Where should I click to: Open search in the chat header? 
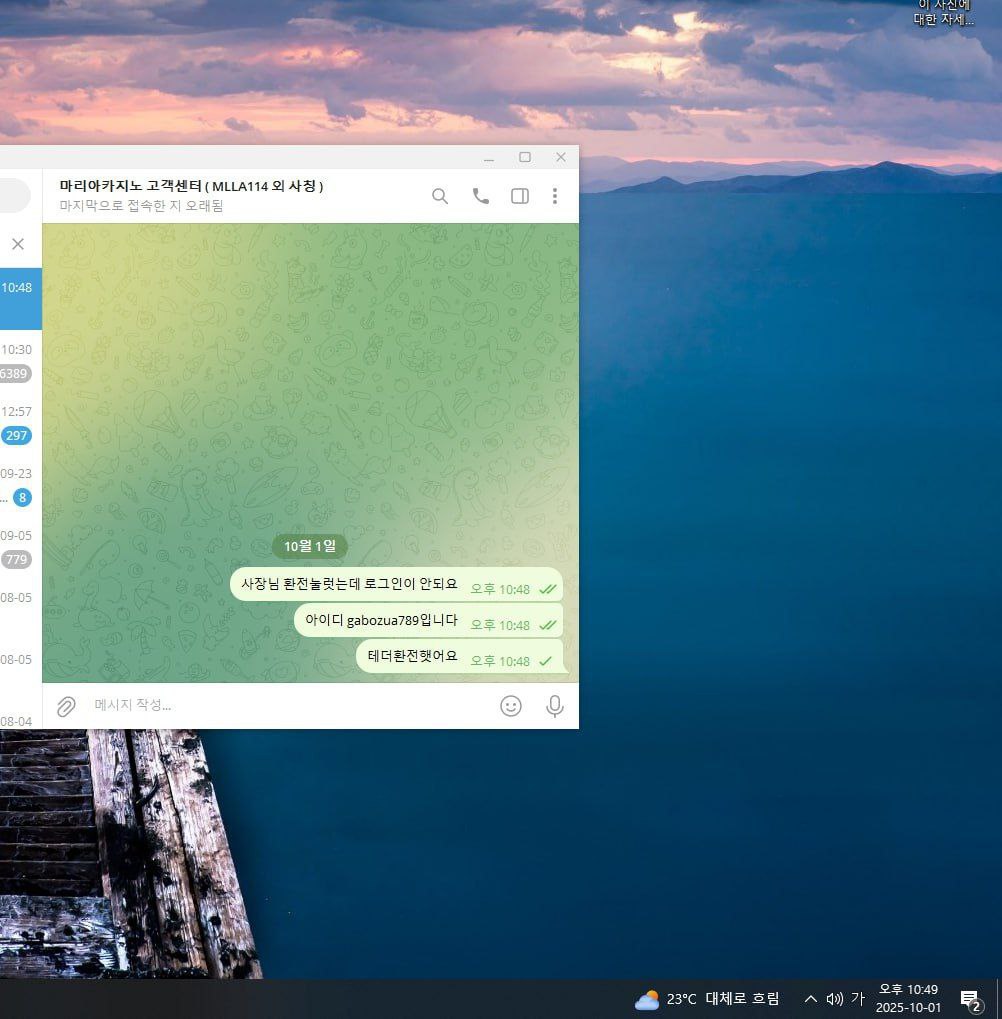point(440,196)
